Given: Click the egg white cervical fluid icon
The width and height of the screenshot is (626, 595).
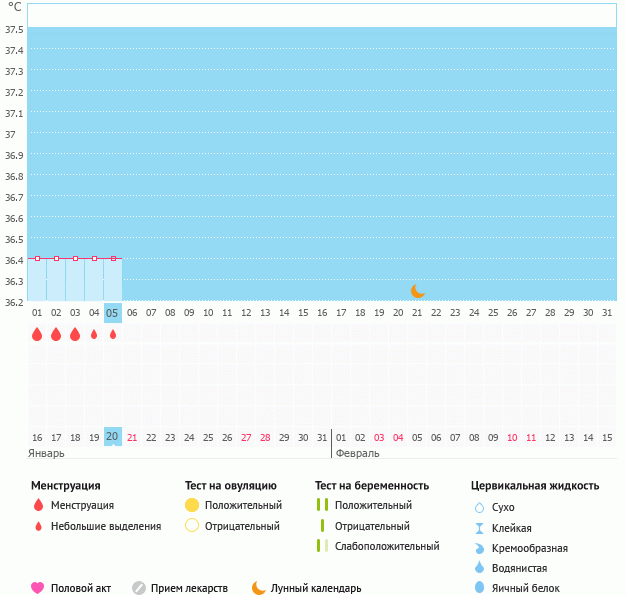Looking at the screenshot, I should pos(479,588).
